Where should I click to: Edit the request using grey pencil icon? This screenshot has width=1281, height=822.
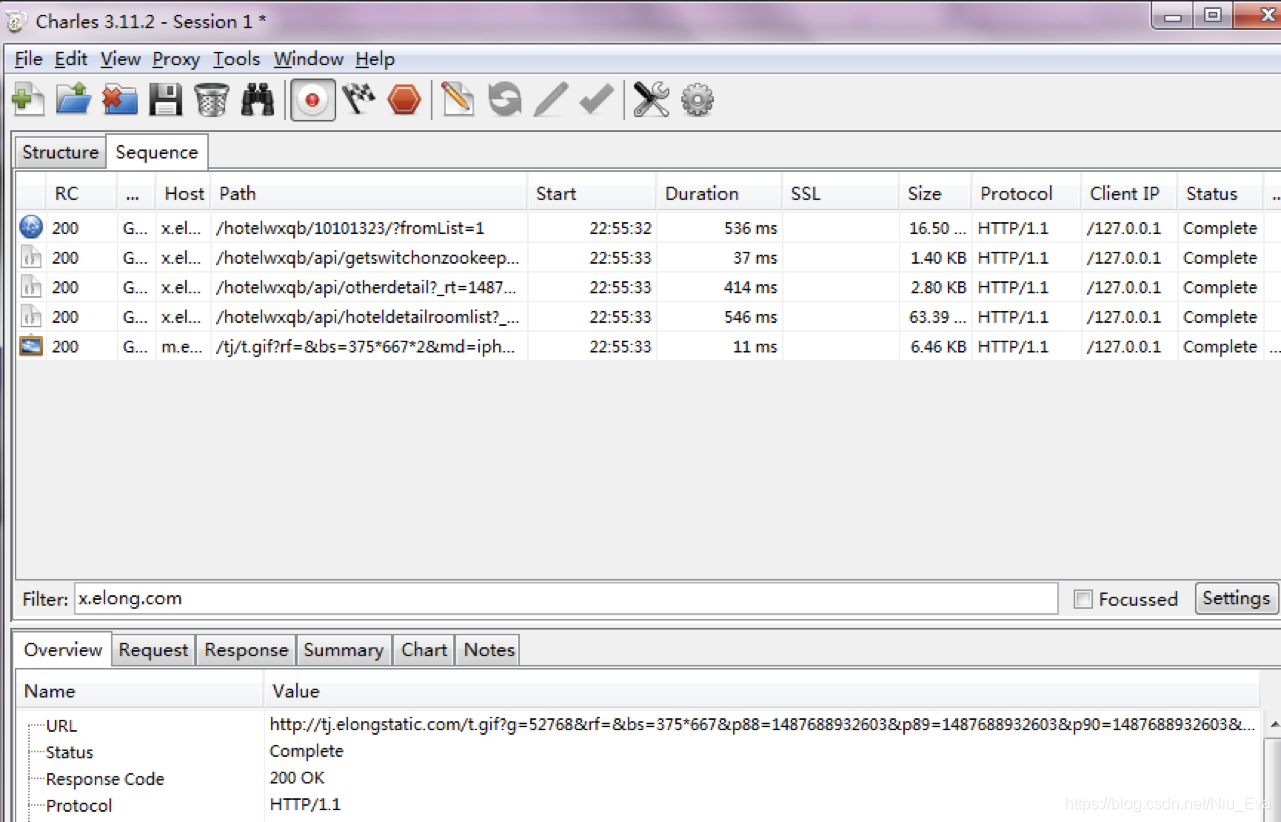click(x=551, y=100)
